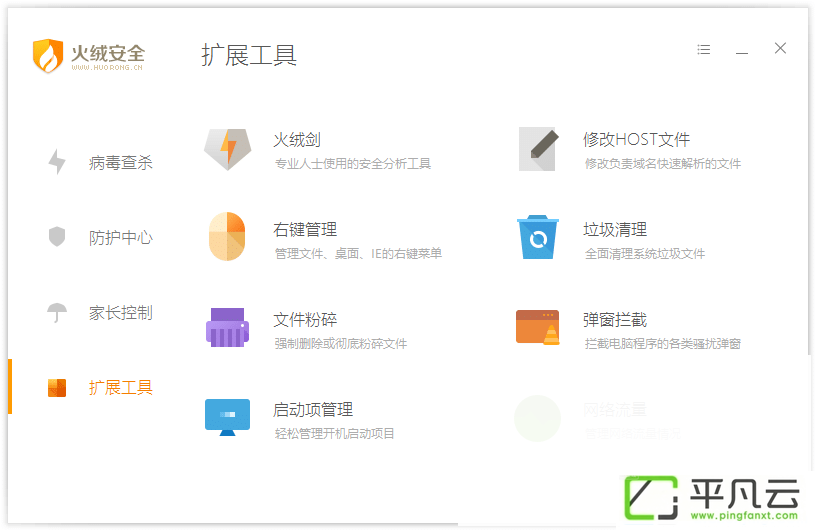
Task: Open the 文件粉碎 shredder icon
Action: [x=227, y=327]
